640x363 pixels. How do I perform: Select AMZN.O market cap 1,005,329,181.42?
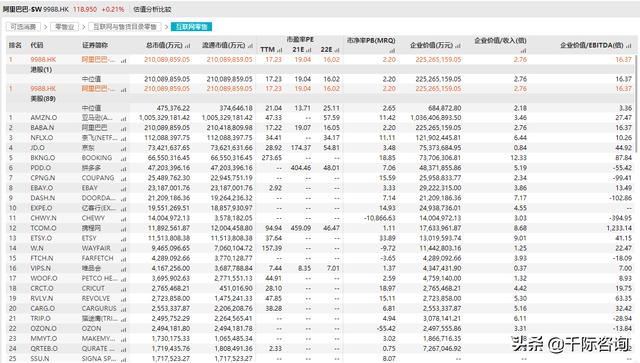pyautogui.click(x=164, y=118)
